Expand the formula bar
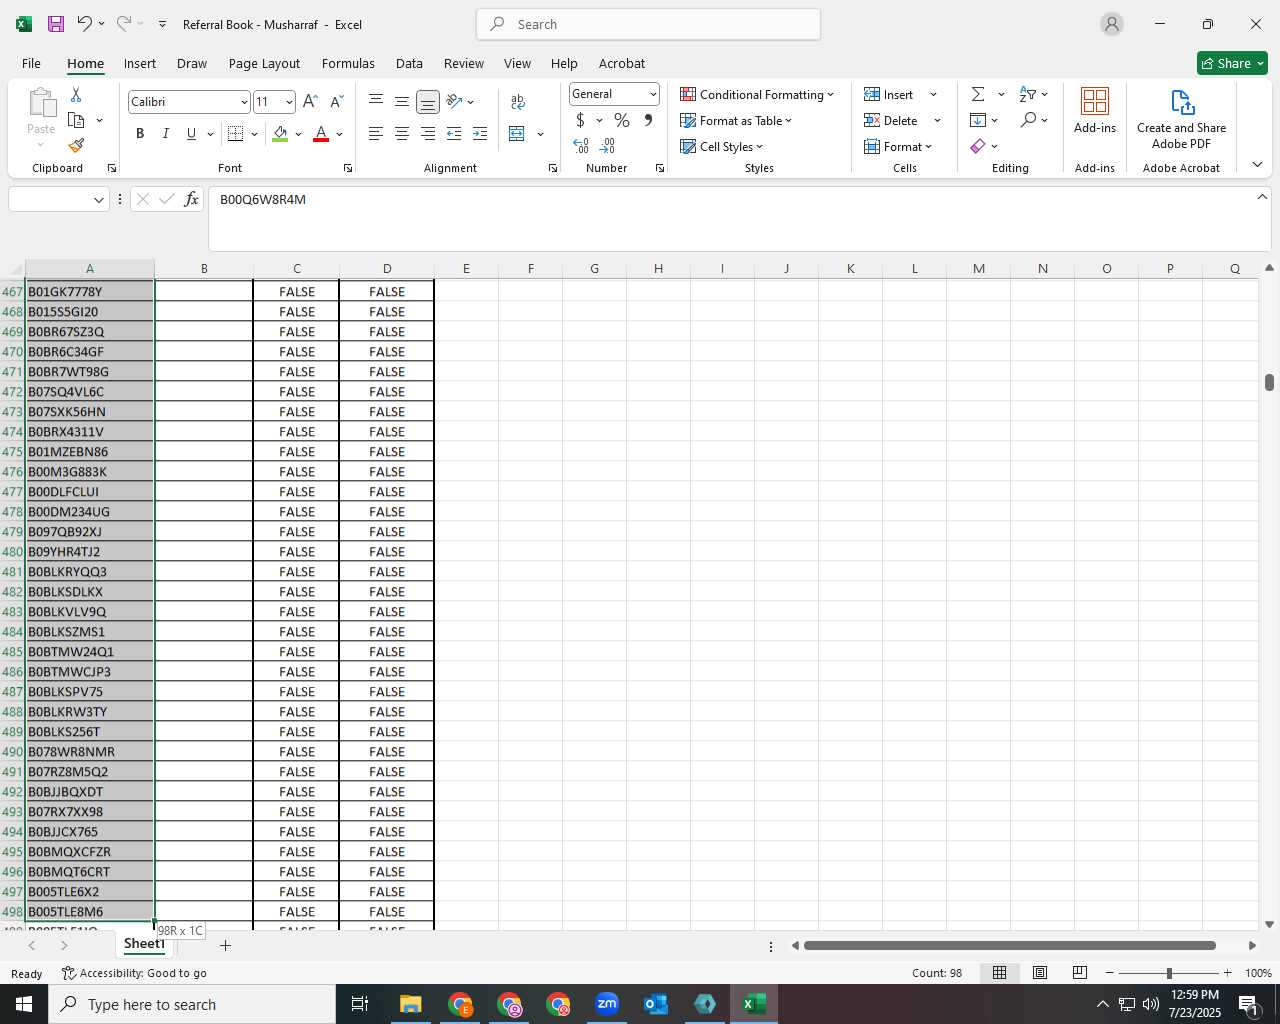The height and width of the screenshot is (1024, 1280). pos(1262,197)
